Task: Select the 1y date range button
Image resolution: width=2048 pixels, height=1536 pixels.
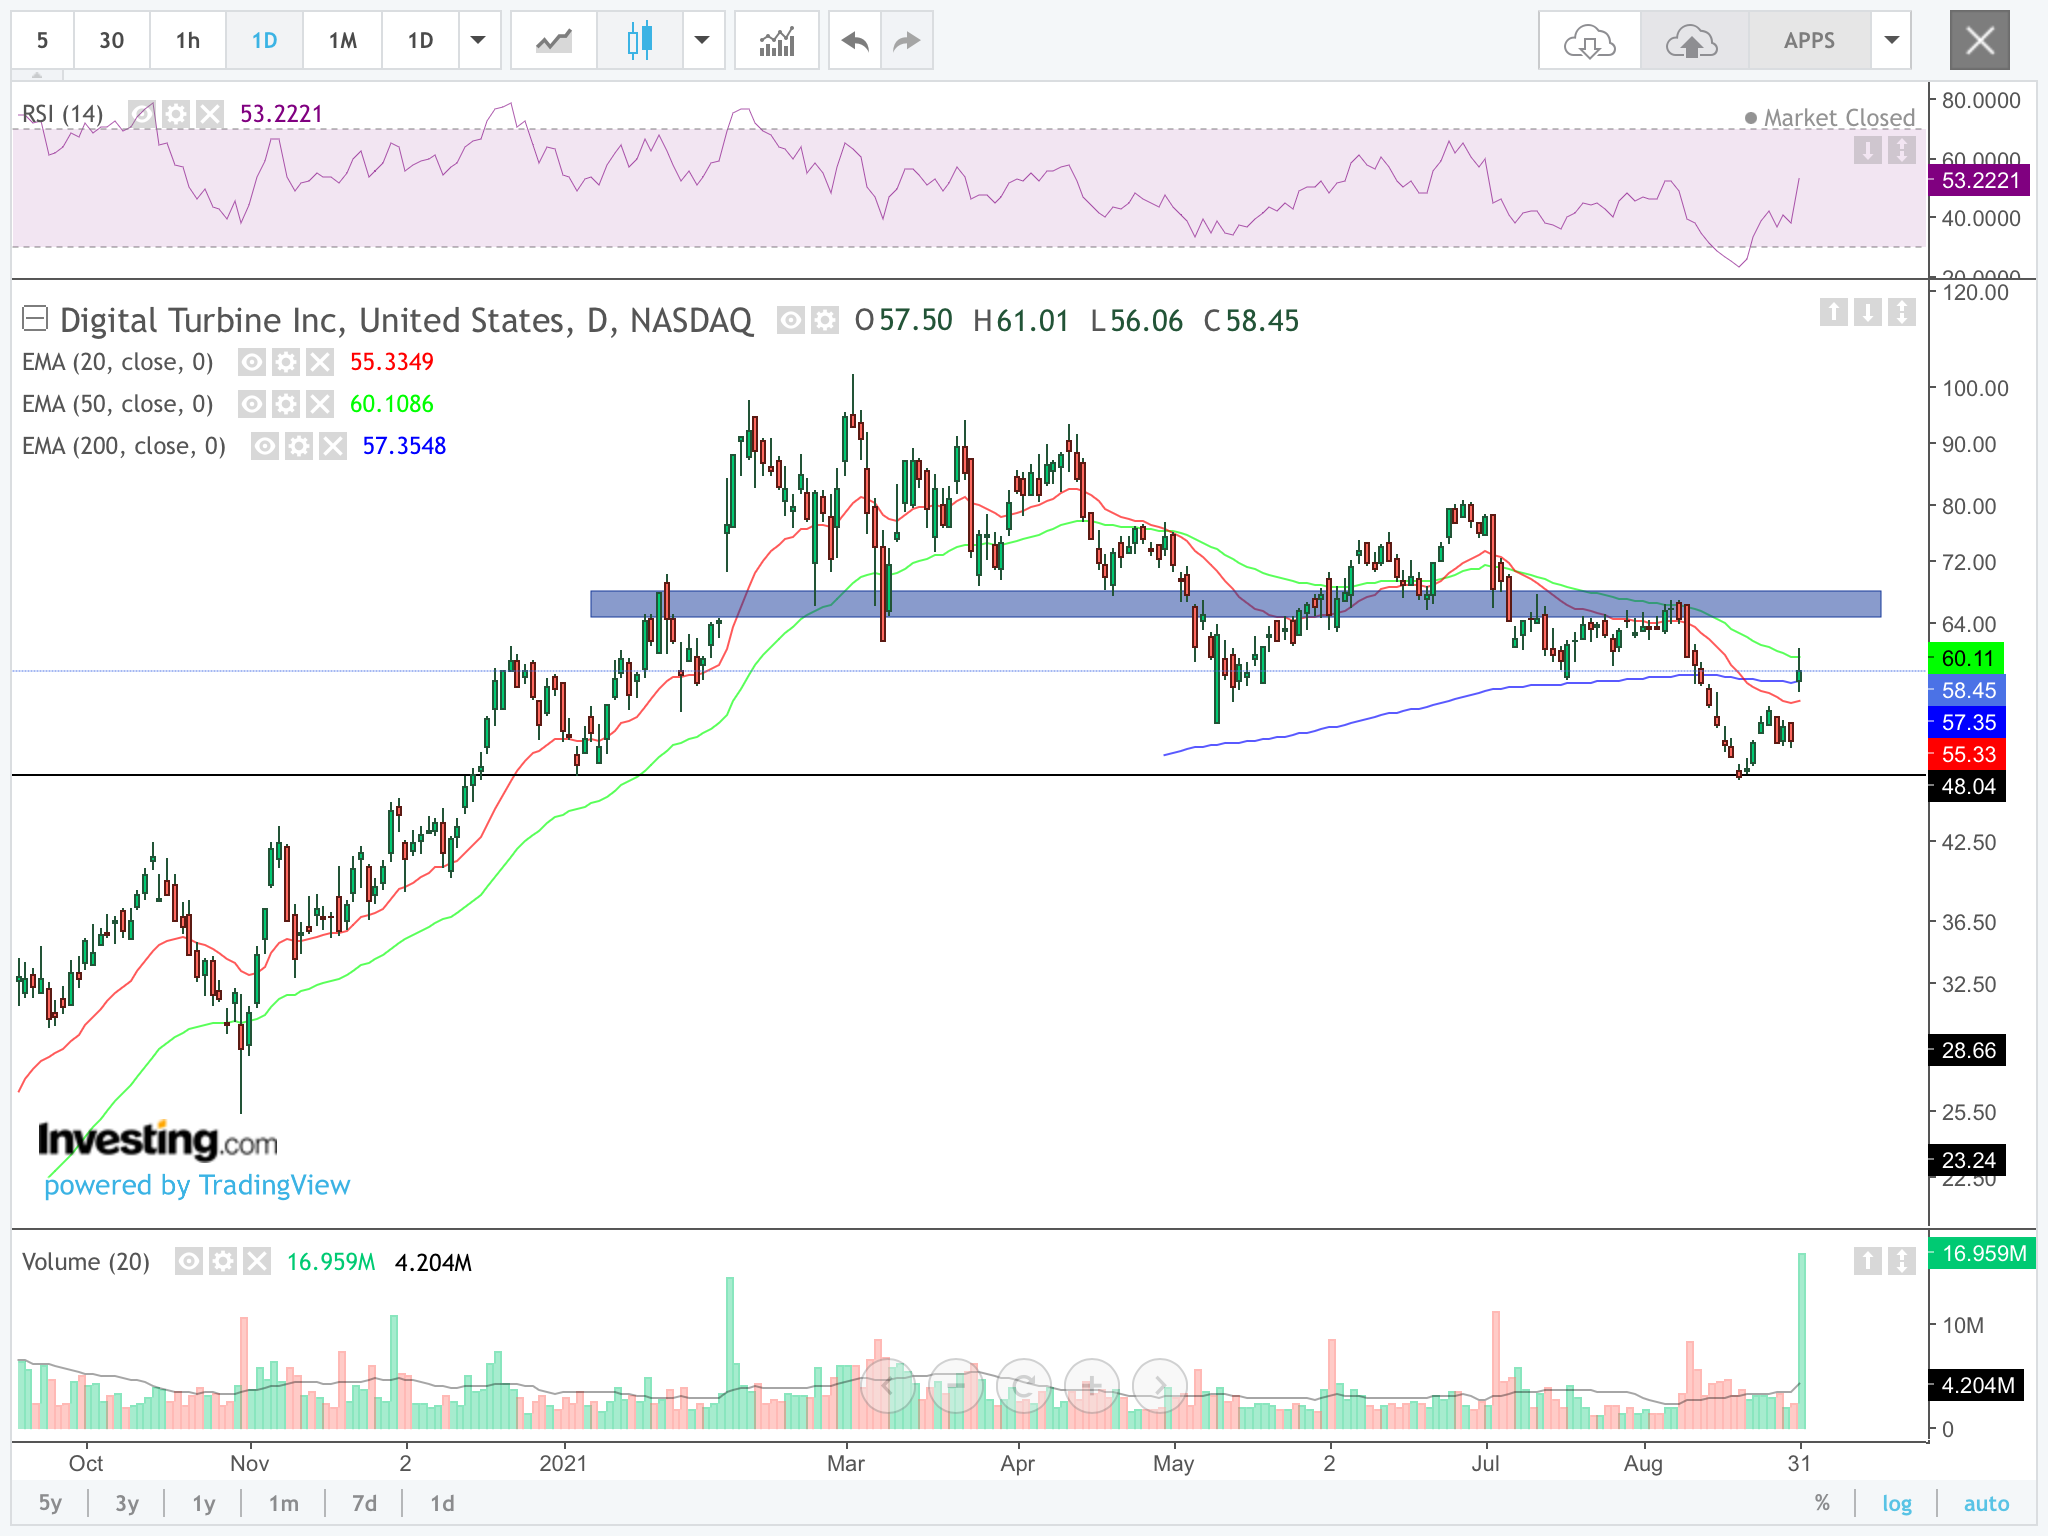Action: [204, 1503]
